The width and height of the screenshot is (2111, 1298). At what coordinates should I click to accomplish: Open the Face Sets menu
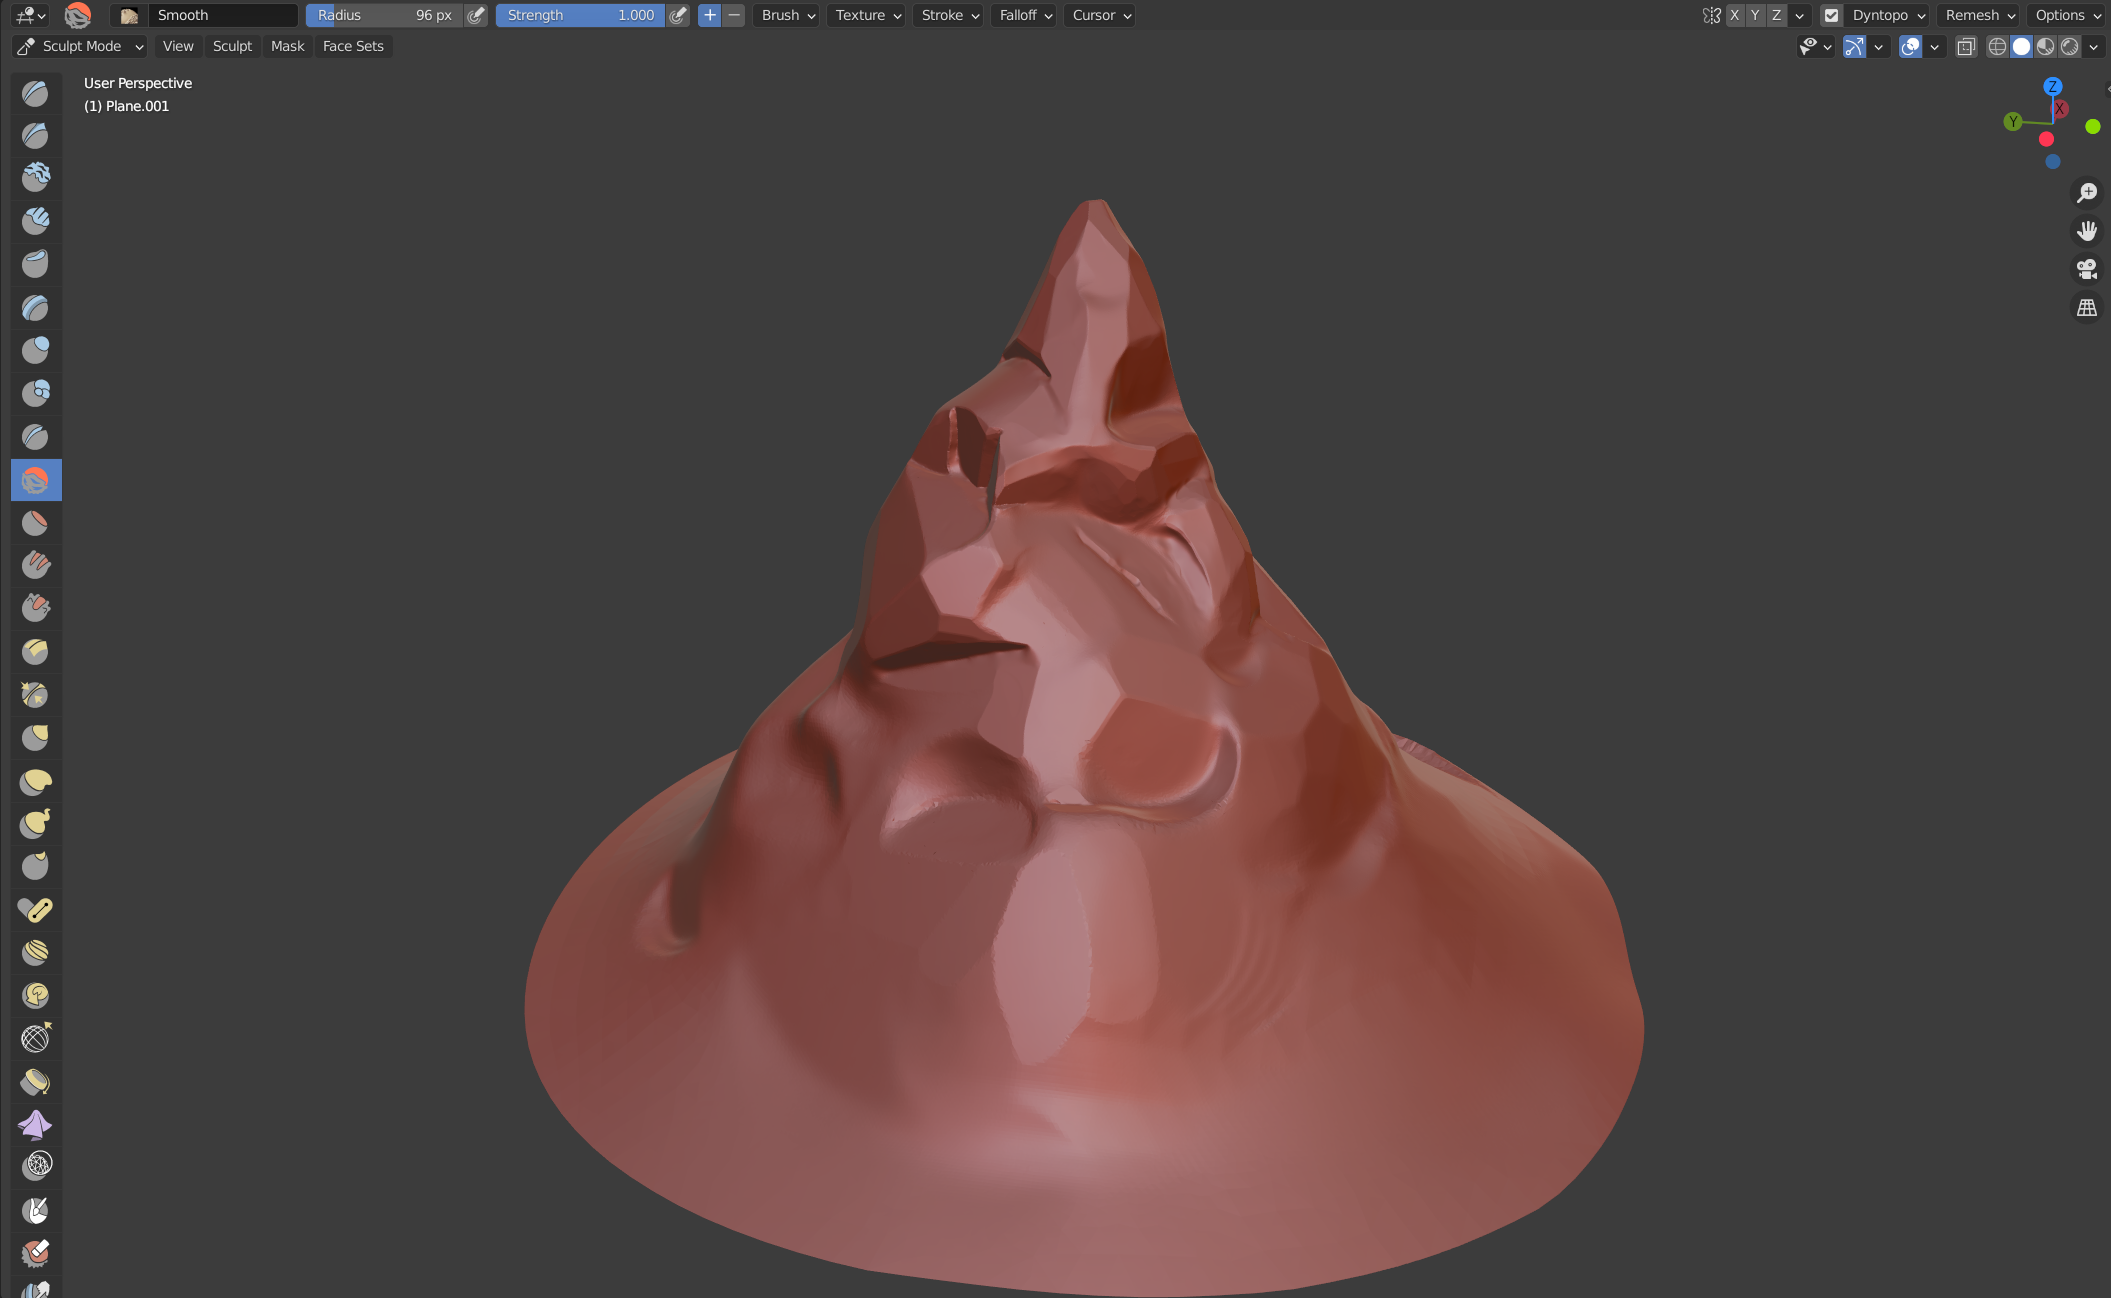[x=353, y=46]
